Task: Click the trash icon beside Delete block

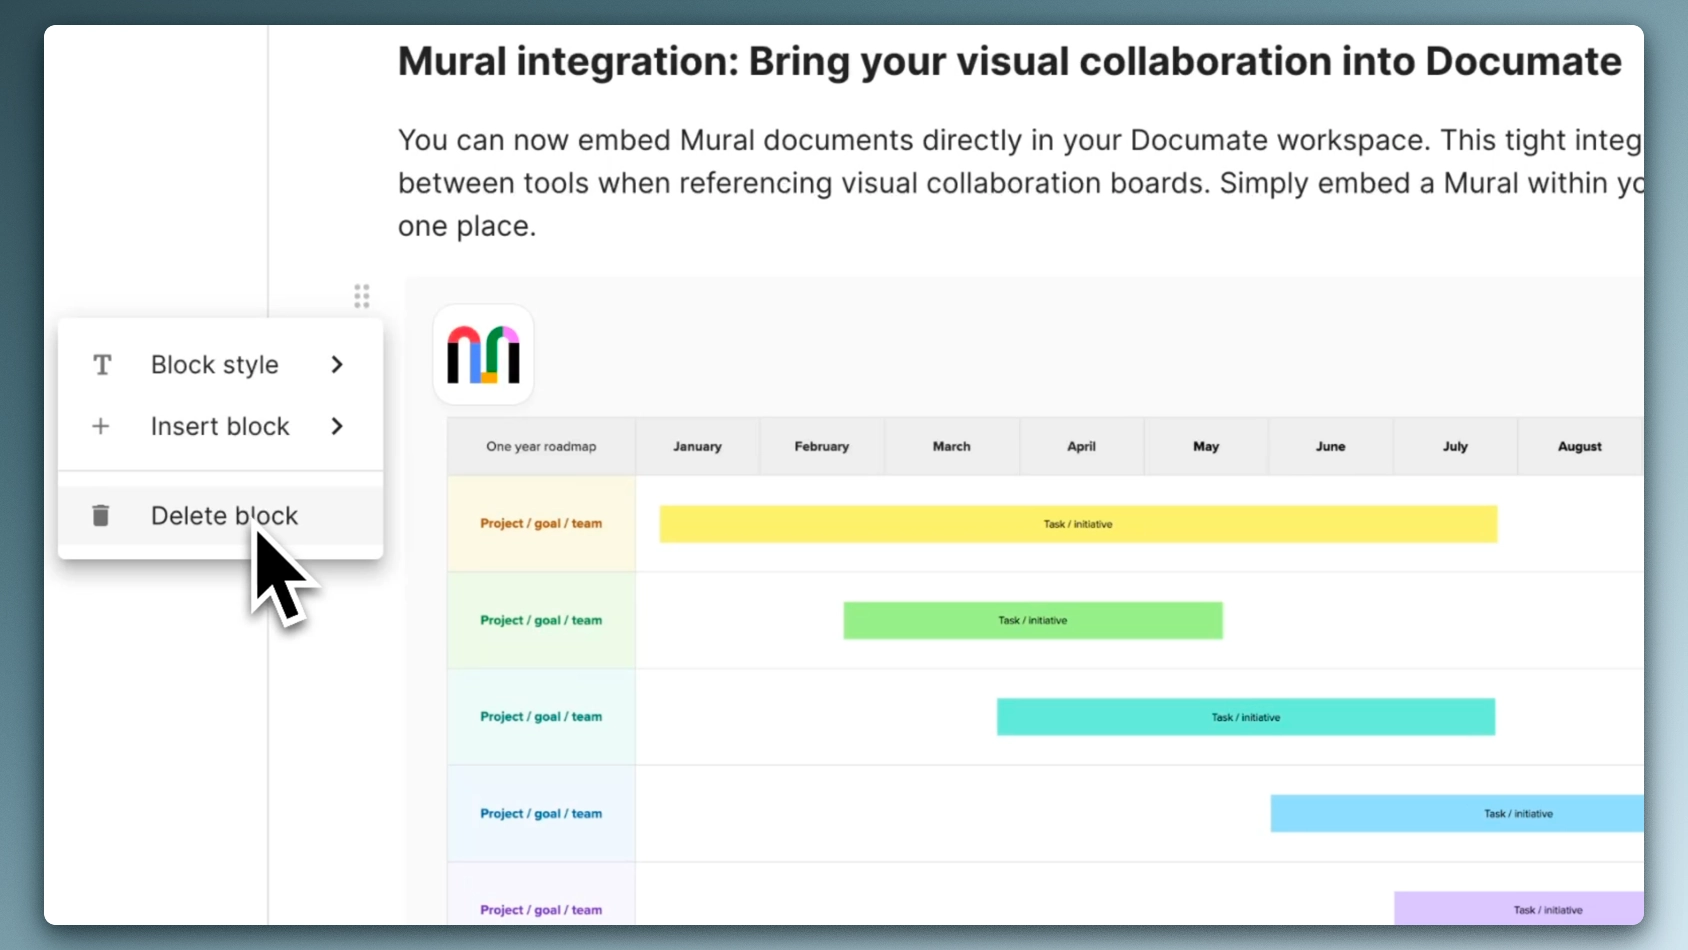Action: coord(101,515)
